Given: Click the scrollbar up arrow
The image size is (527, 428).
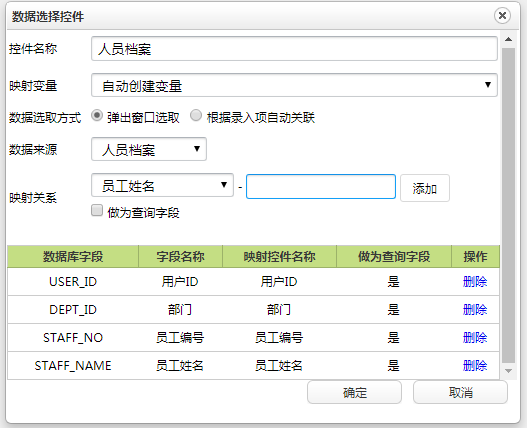Looking at the screenshot, I should pos(509,39).
